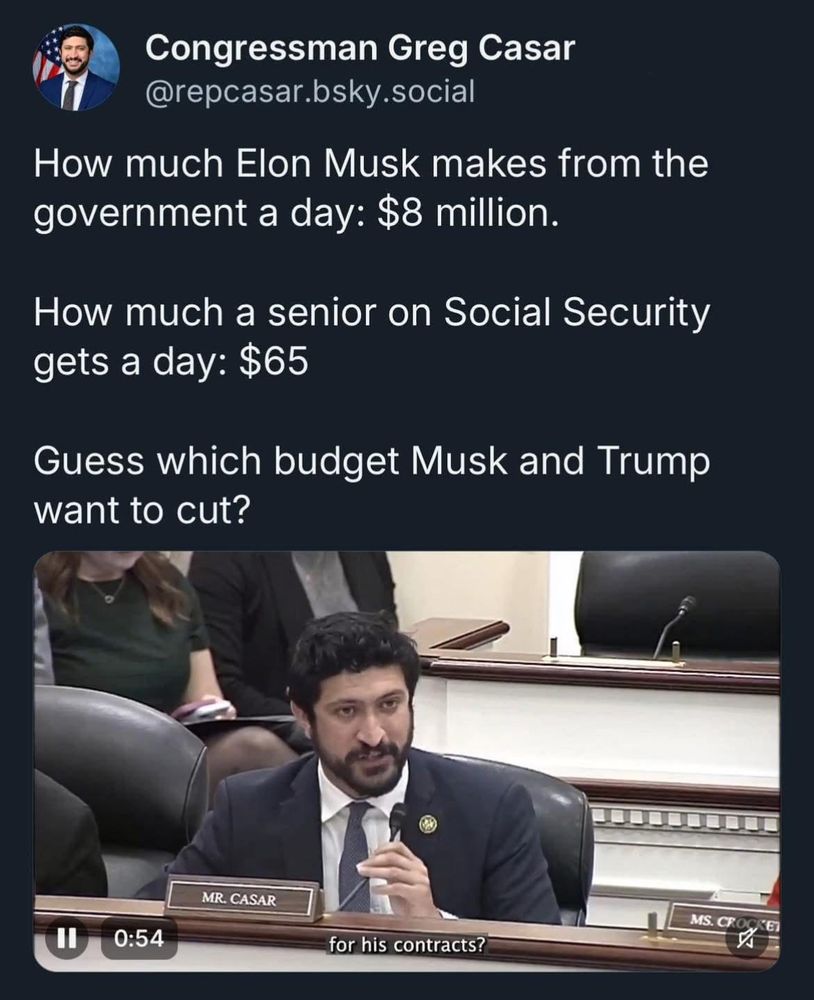Click the 0:54 remaining time indicator

(139, 938)
